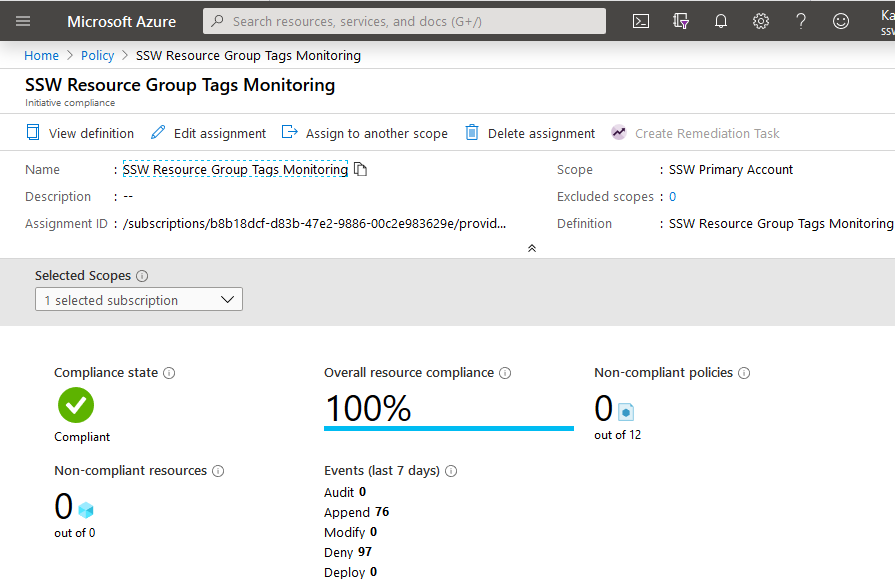Navigate to Home breadcrumb
The height and width of the screenshot is (585, 895).
tap(41, 56)
